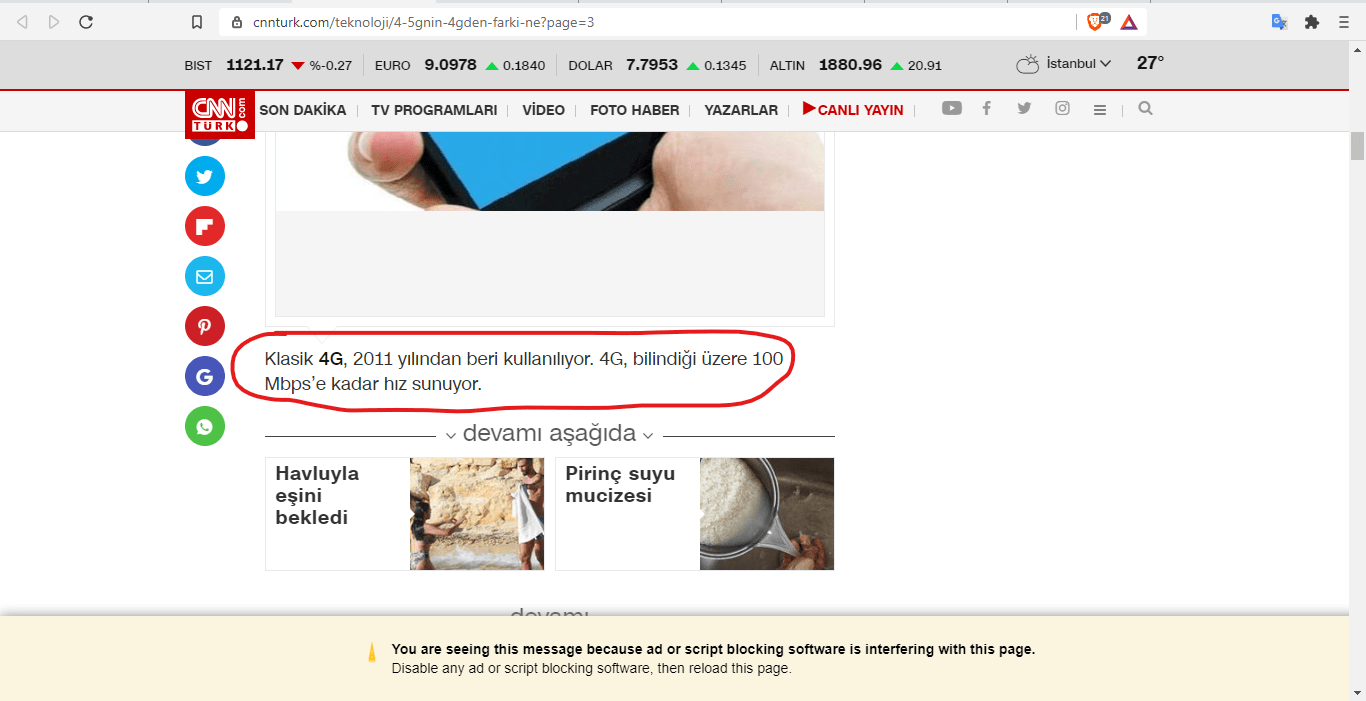
Task: Go forward with the browser forward arrow
Action: pyautogui.click(x=54, y=22)
